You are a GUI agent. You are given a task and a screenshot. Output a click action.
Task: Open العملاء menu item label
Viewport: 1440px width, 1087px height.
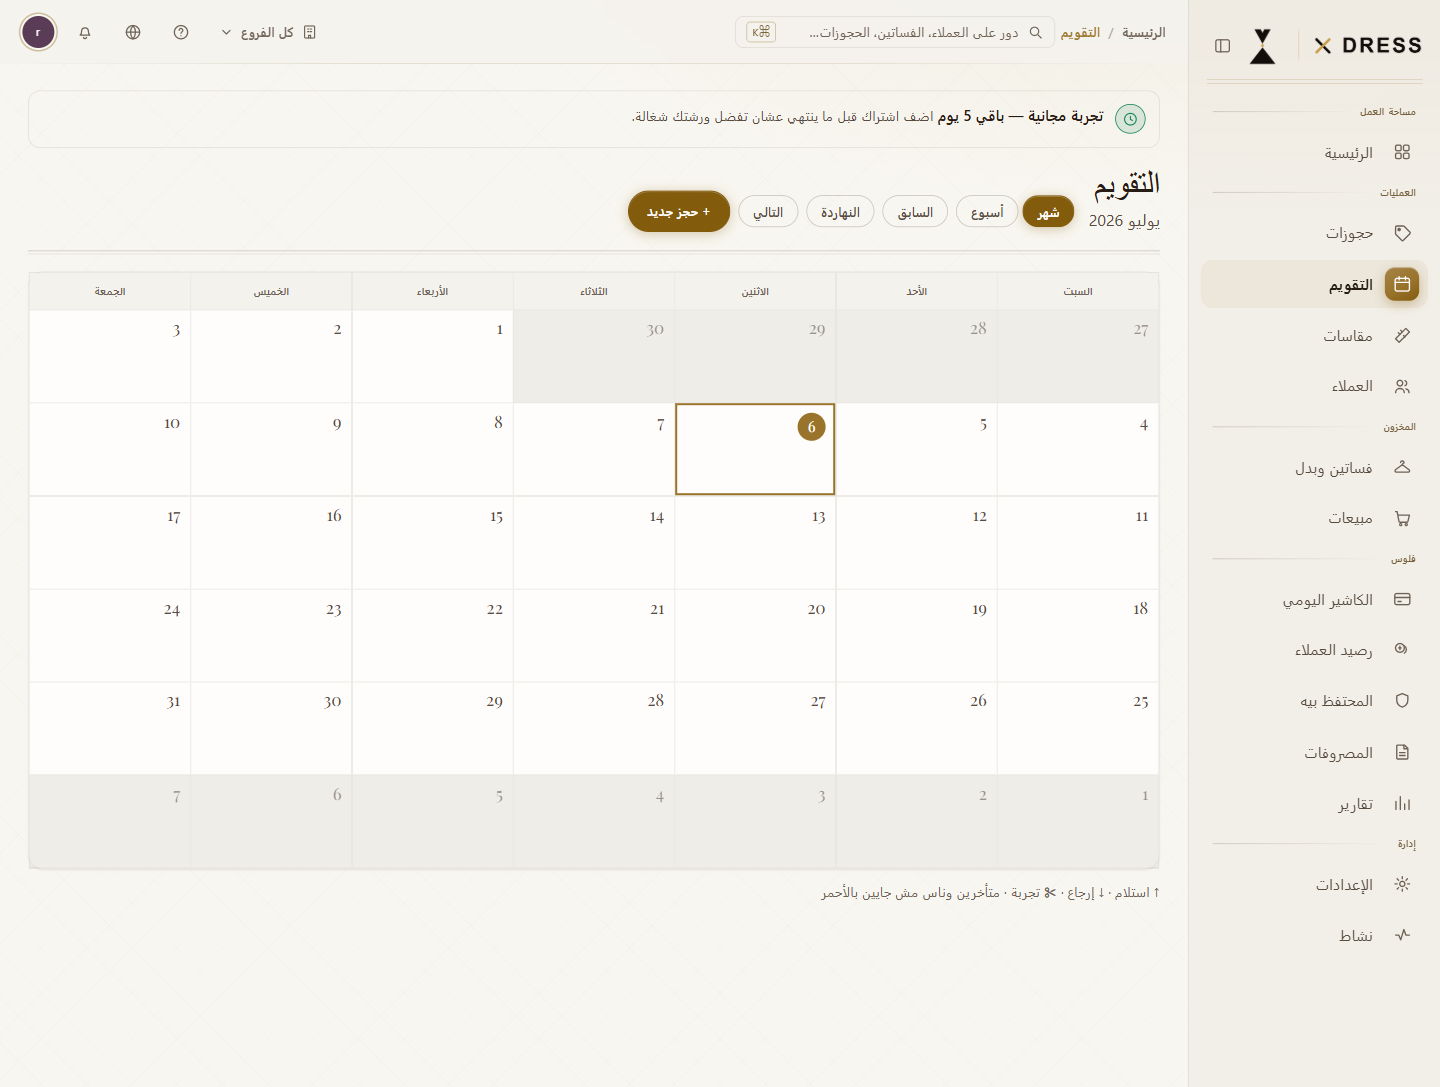pyautogui.click(x=1352, y=386)
